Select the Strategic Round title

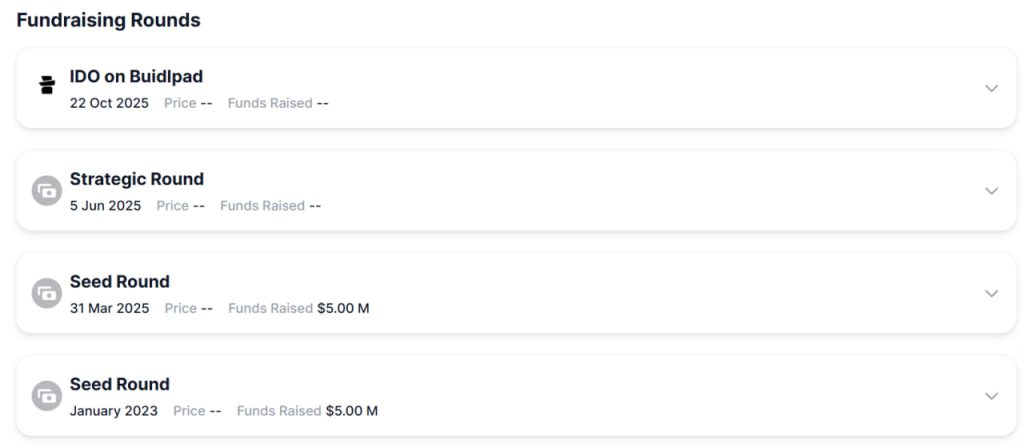pos(136,179)
